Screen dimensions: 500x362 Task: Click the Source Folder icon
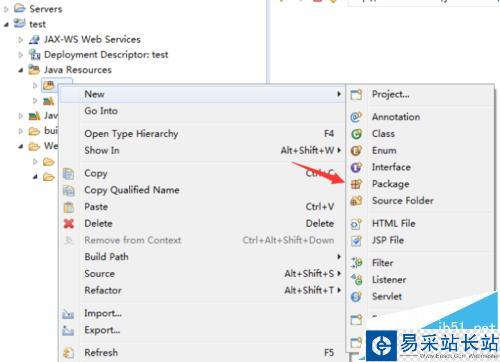(356, 201)
